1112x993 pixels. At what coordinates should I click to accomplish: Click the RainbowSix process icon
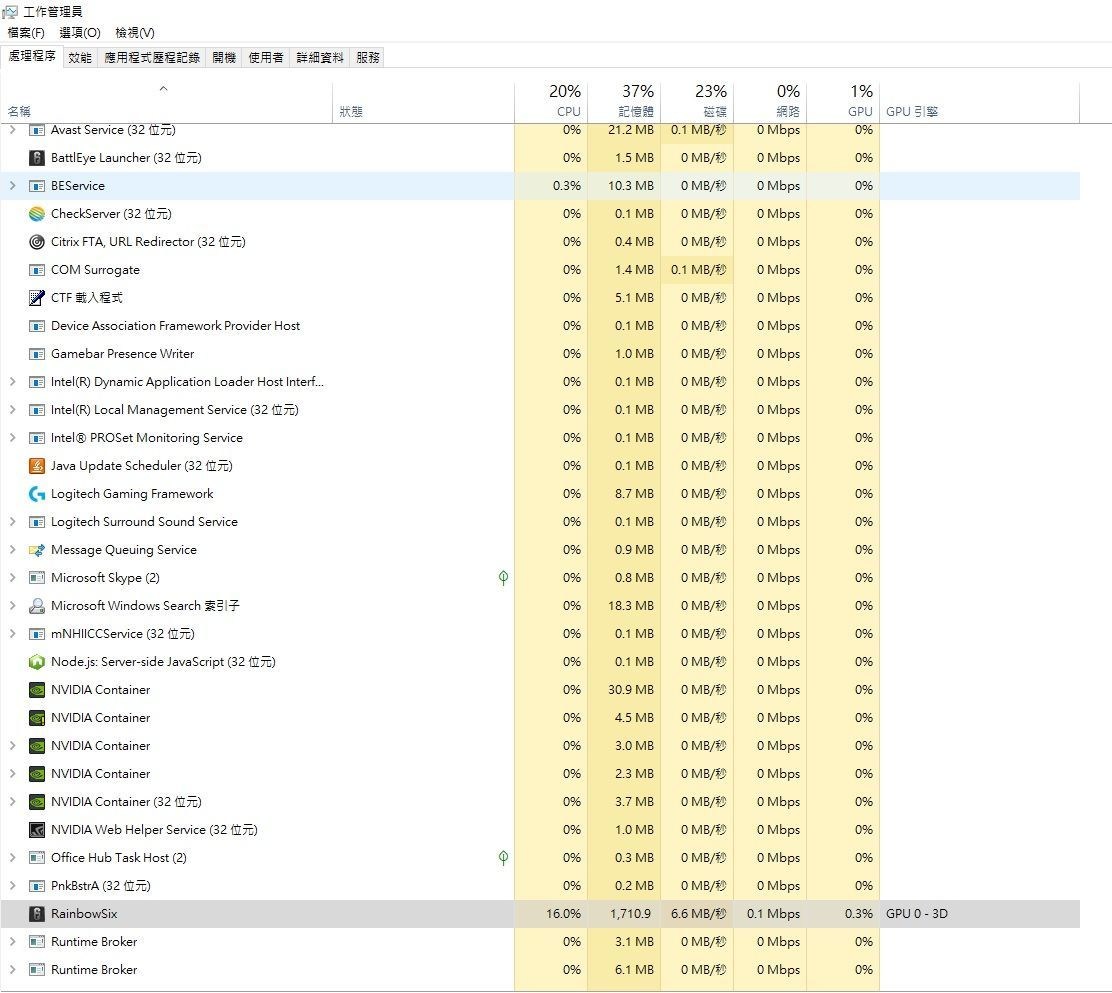click(37, 914)
